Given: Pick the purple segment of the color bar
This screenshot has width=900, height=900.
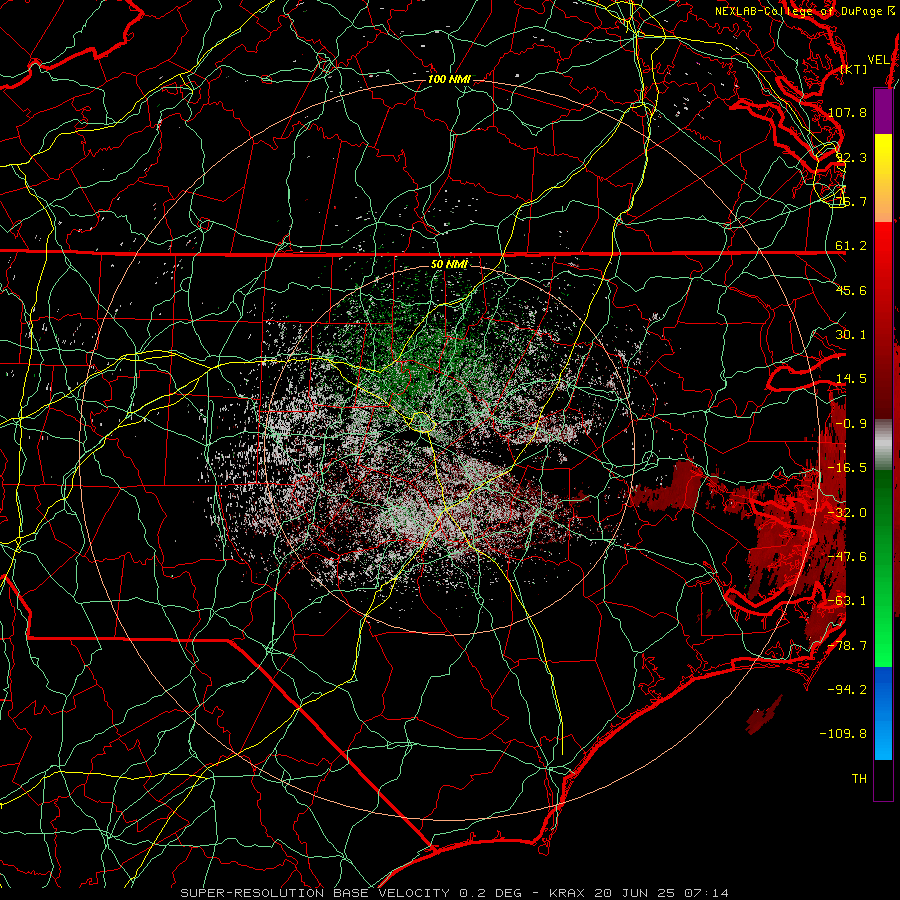Looking at the screenshot, I should click(x=883, y=111).
